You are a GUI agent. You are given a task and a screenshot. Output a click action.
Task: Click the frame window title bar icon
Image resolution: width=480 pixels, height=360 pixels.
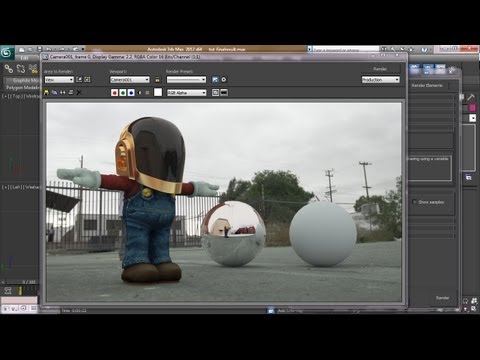pyautogui.click(x=46, y=57)
